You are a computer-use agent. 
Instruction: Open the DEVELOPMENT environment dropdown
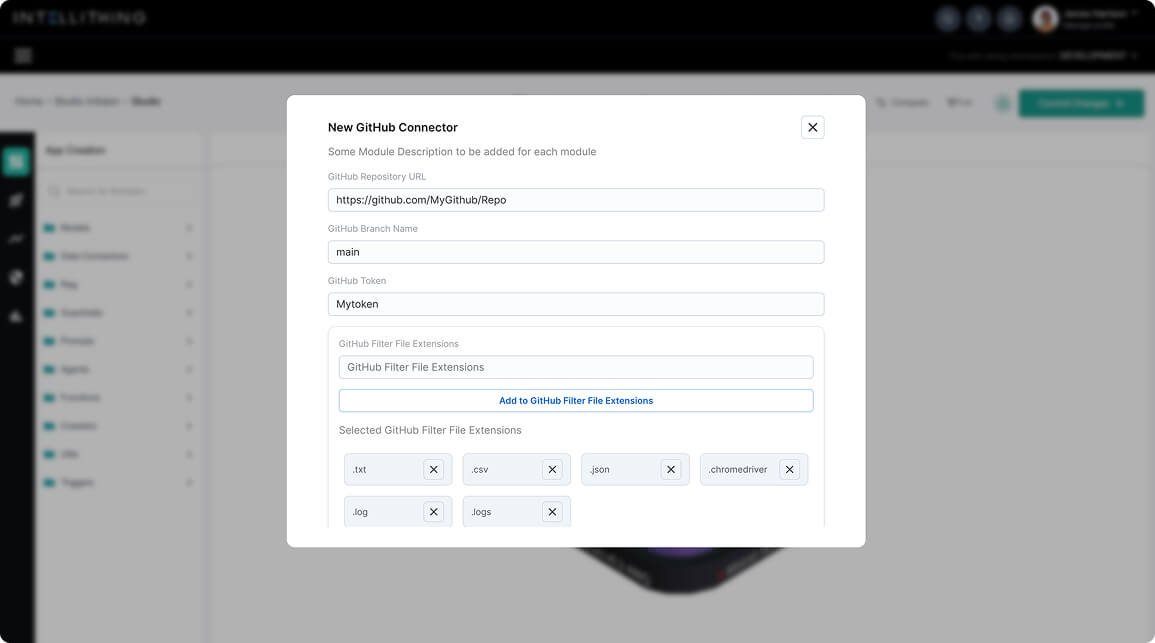tap(1098, 56)
